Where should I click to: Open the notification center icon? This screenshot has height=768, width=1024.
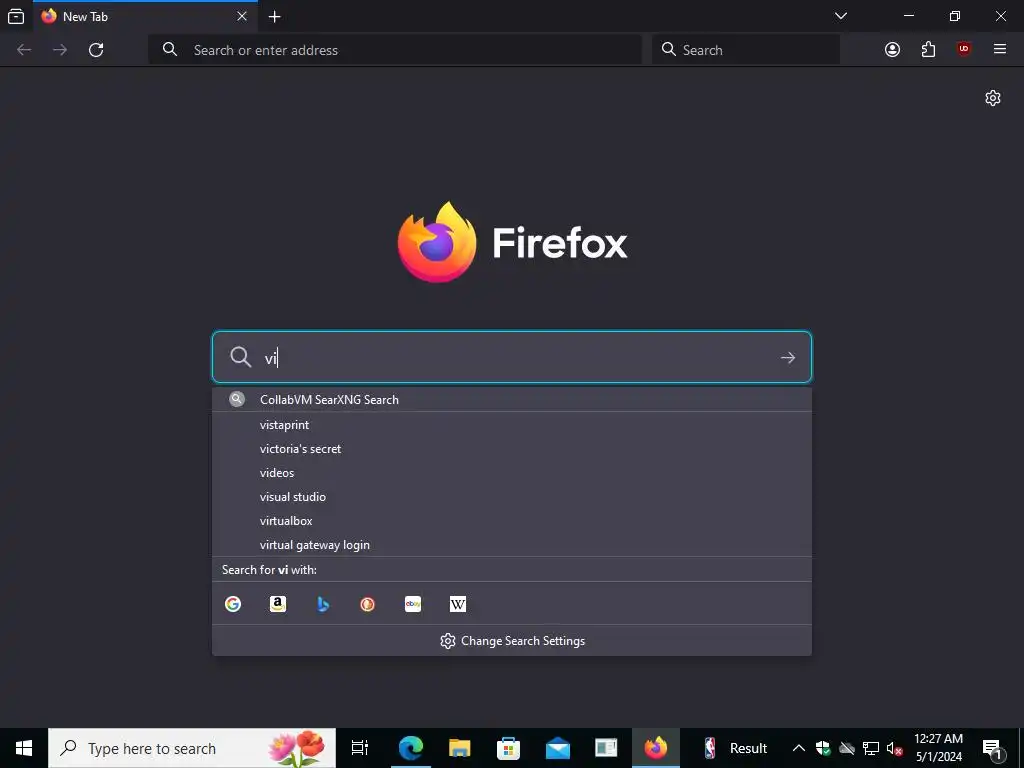(x=992, y=748)
